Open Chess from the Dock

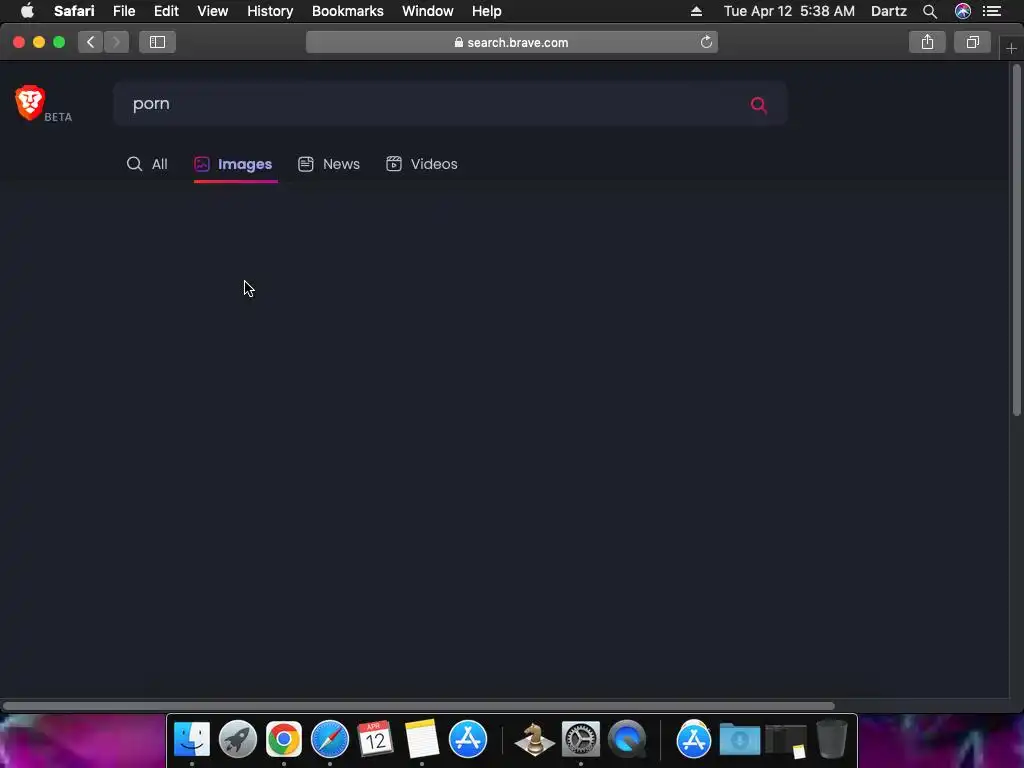point(535,739)
